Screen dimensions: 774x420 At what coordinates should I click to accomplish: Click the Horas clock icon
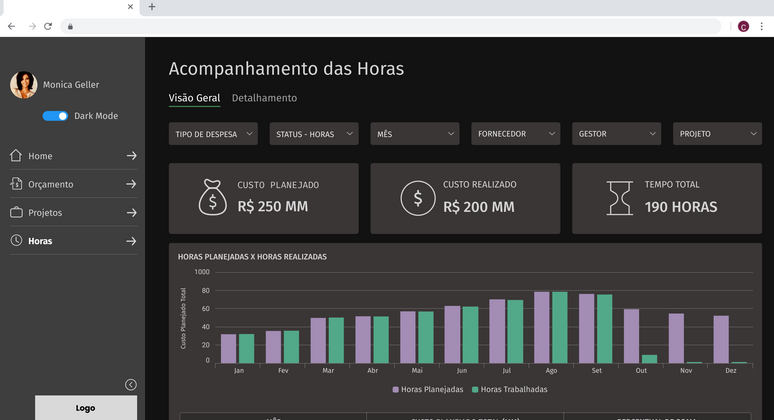coord(16,240)
